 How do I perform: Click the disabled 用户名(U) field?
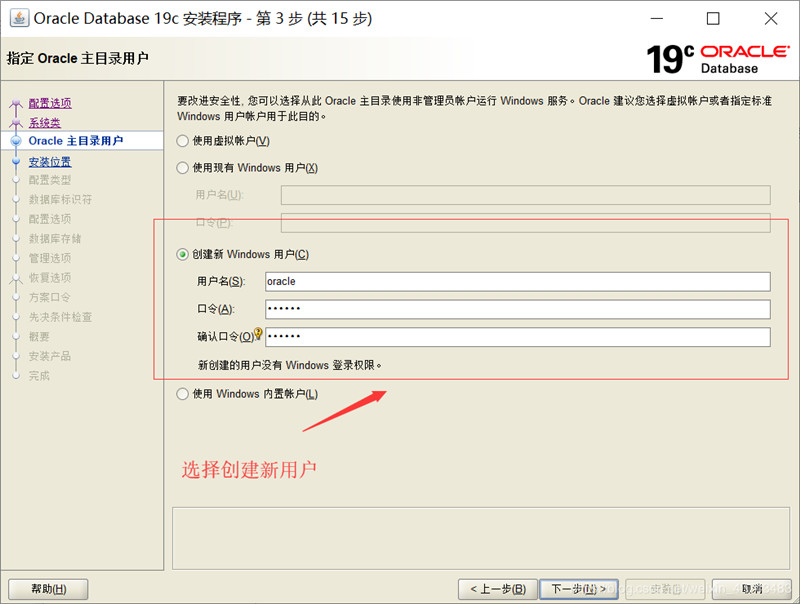(526, 195)
